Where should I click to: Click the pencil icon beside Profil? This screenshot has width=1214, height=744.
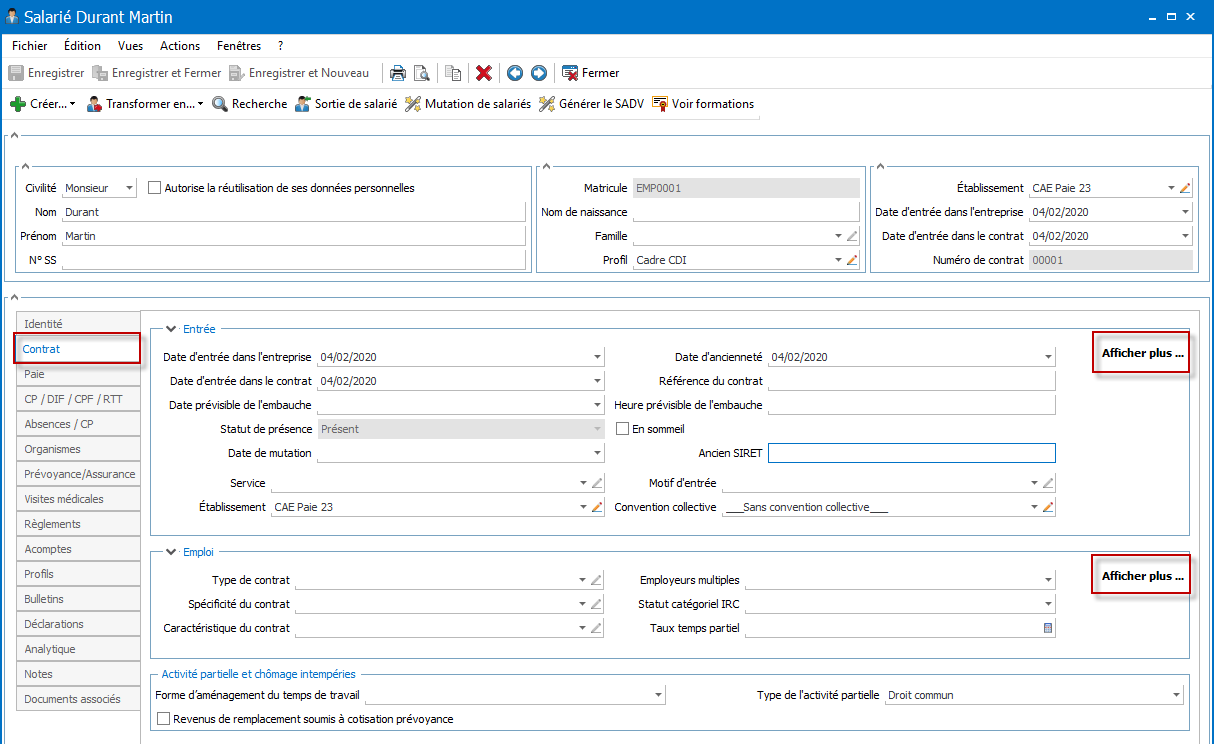click(852, 260)
